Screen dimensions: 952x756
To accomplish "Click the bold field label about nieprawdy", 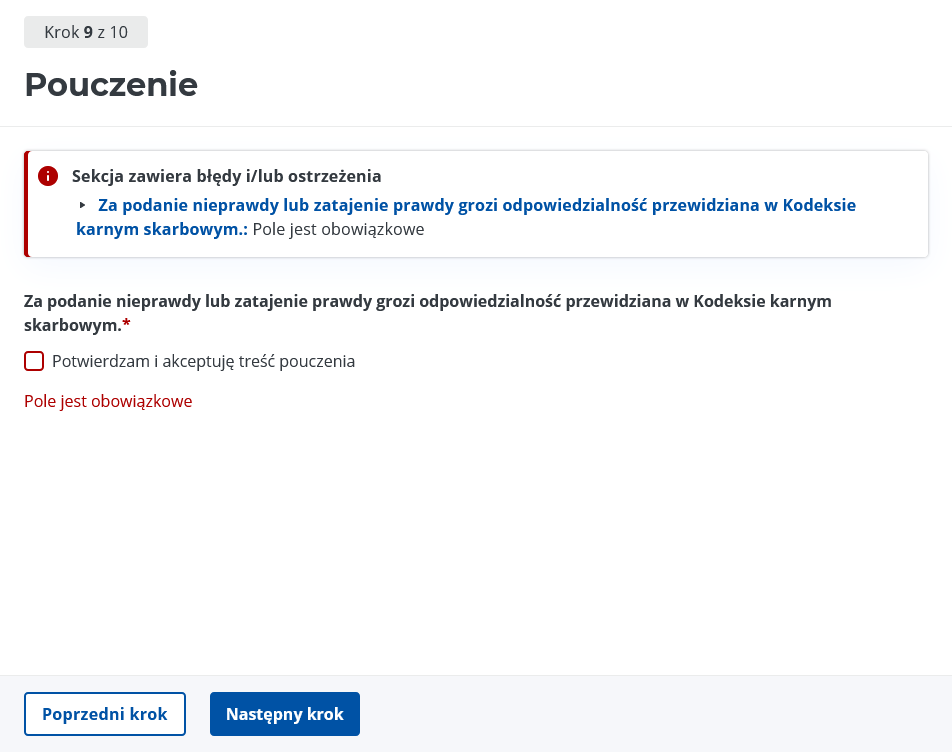I will (427, 313).
